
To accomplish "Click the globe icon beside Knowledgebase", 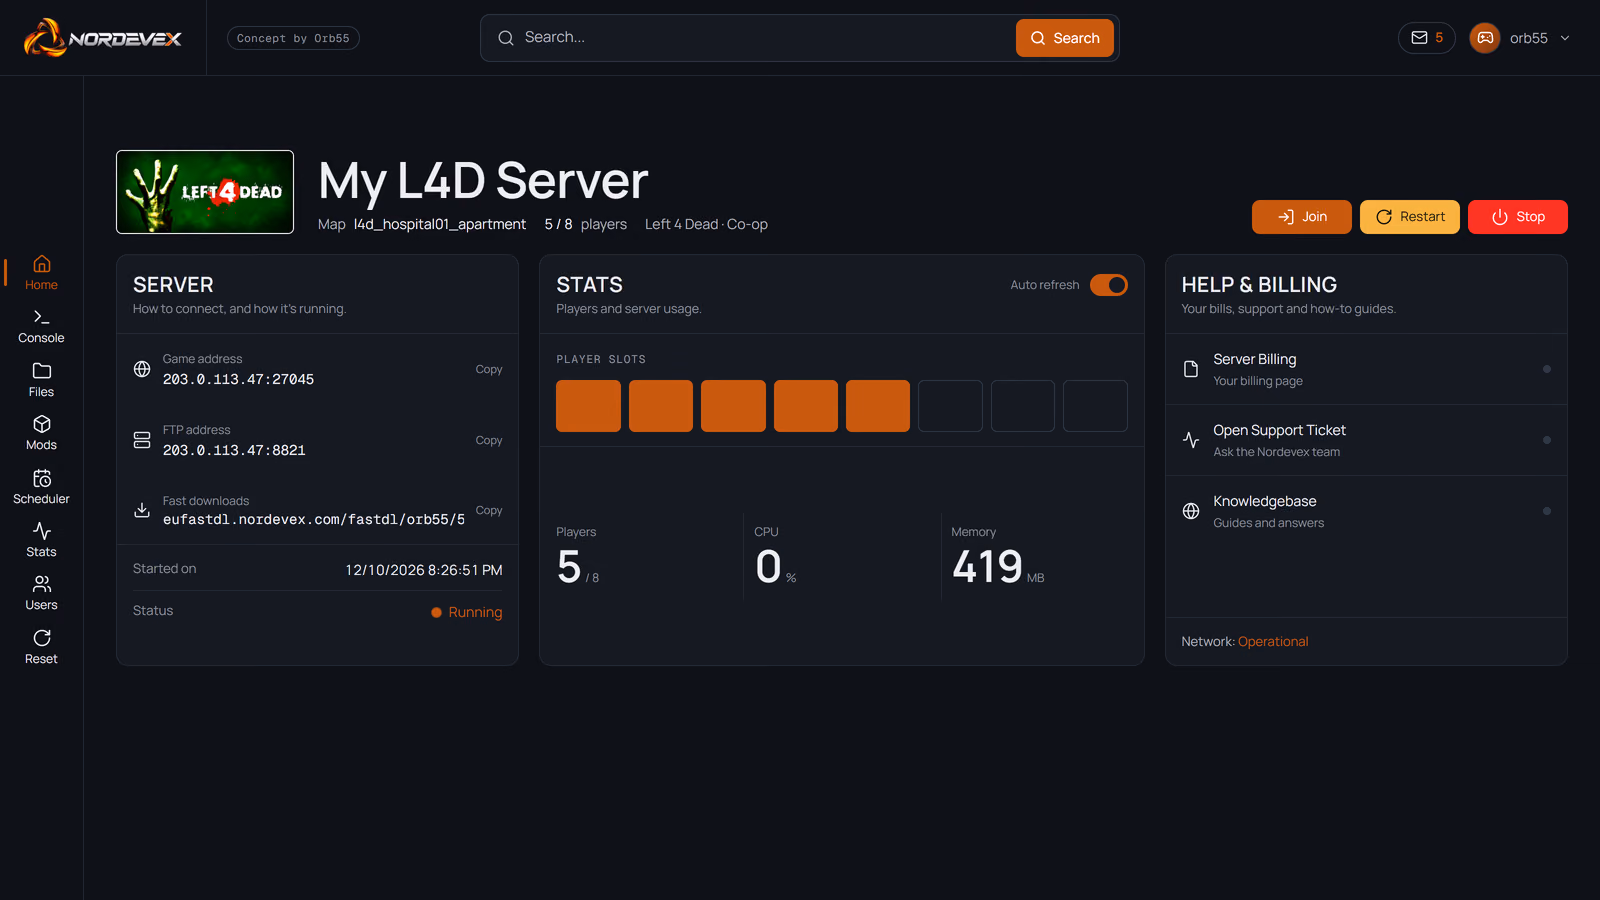I will pos(1191,511).
